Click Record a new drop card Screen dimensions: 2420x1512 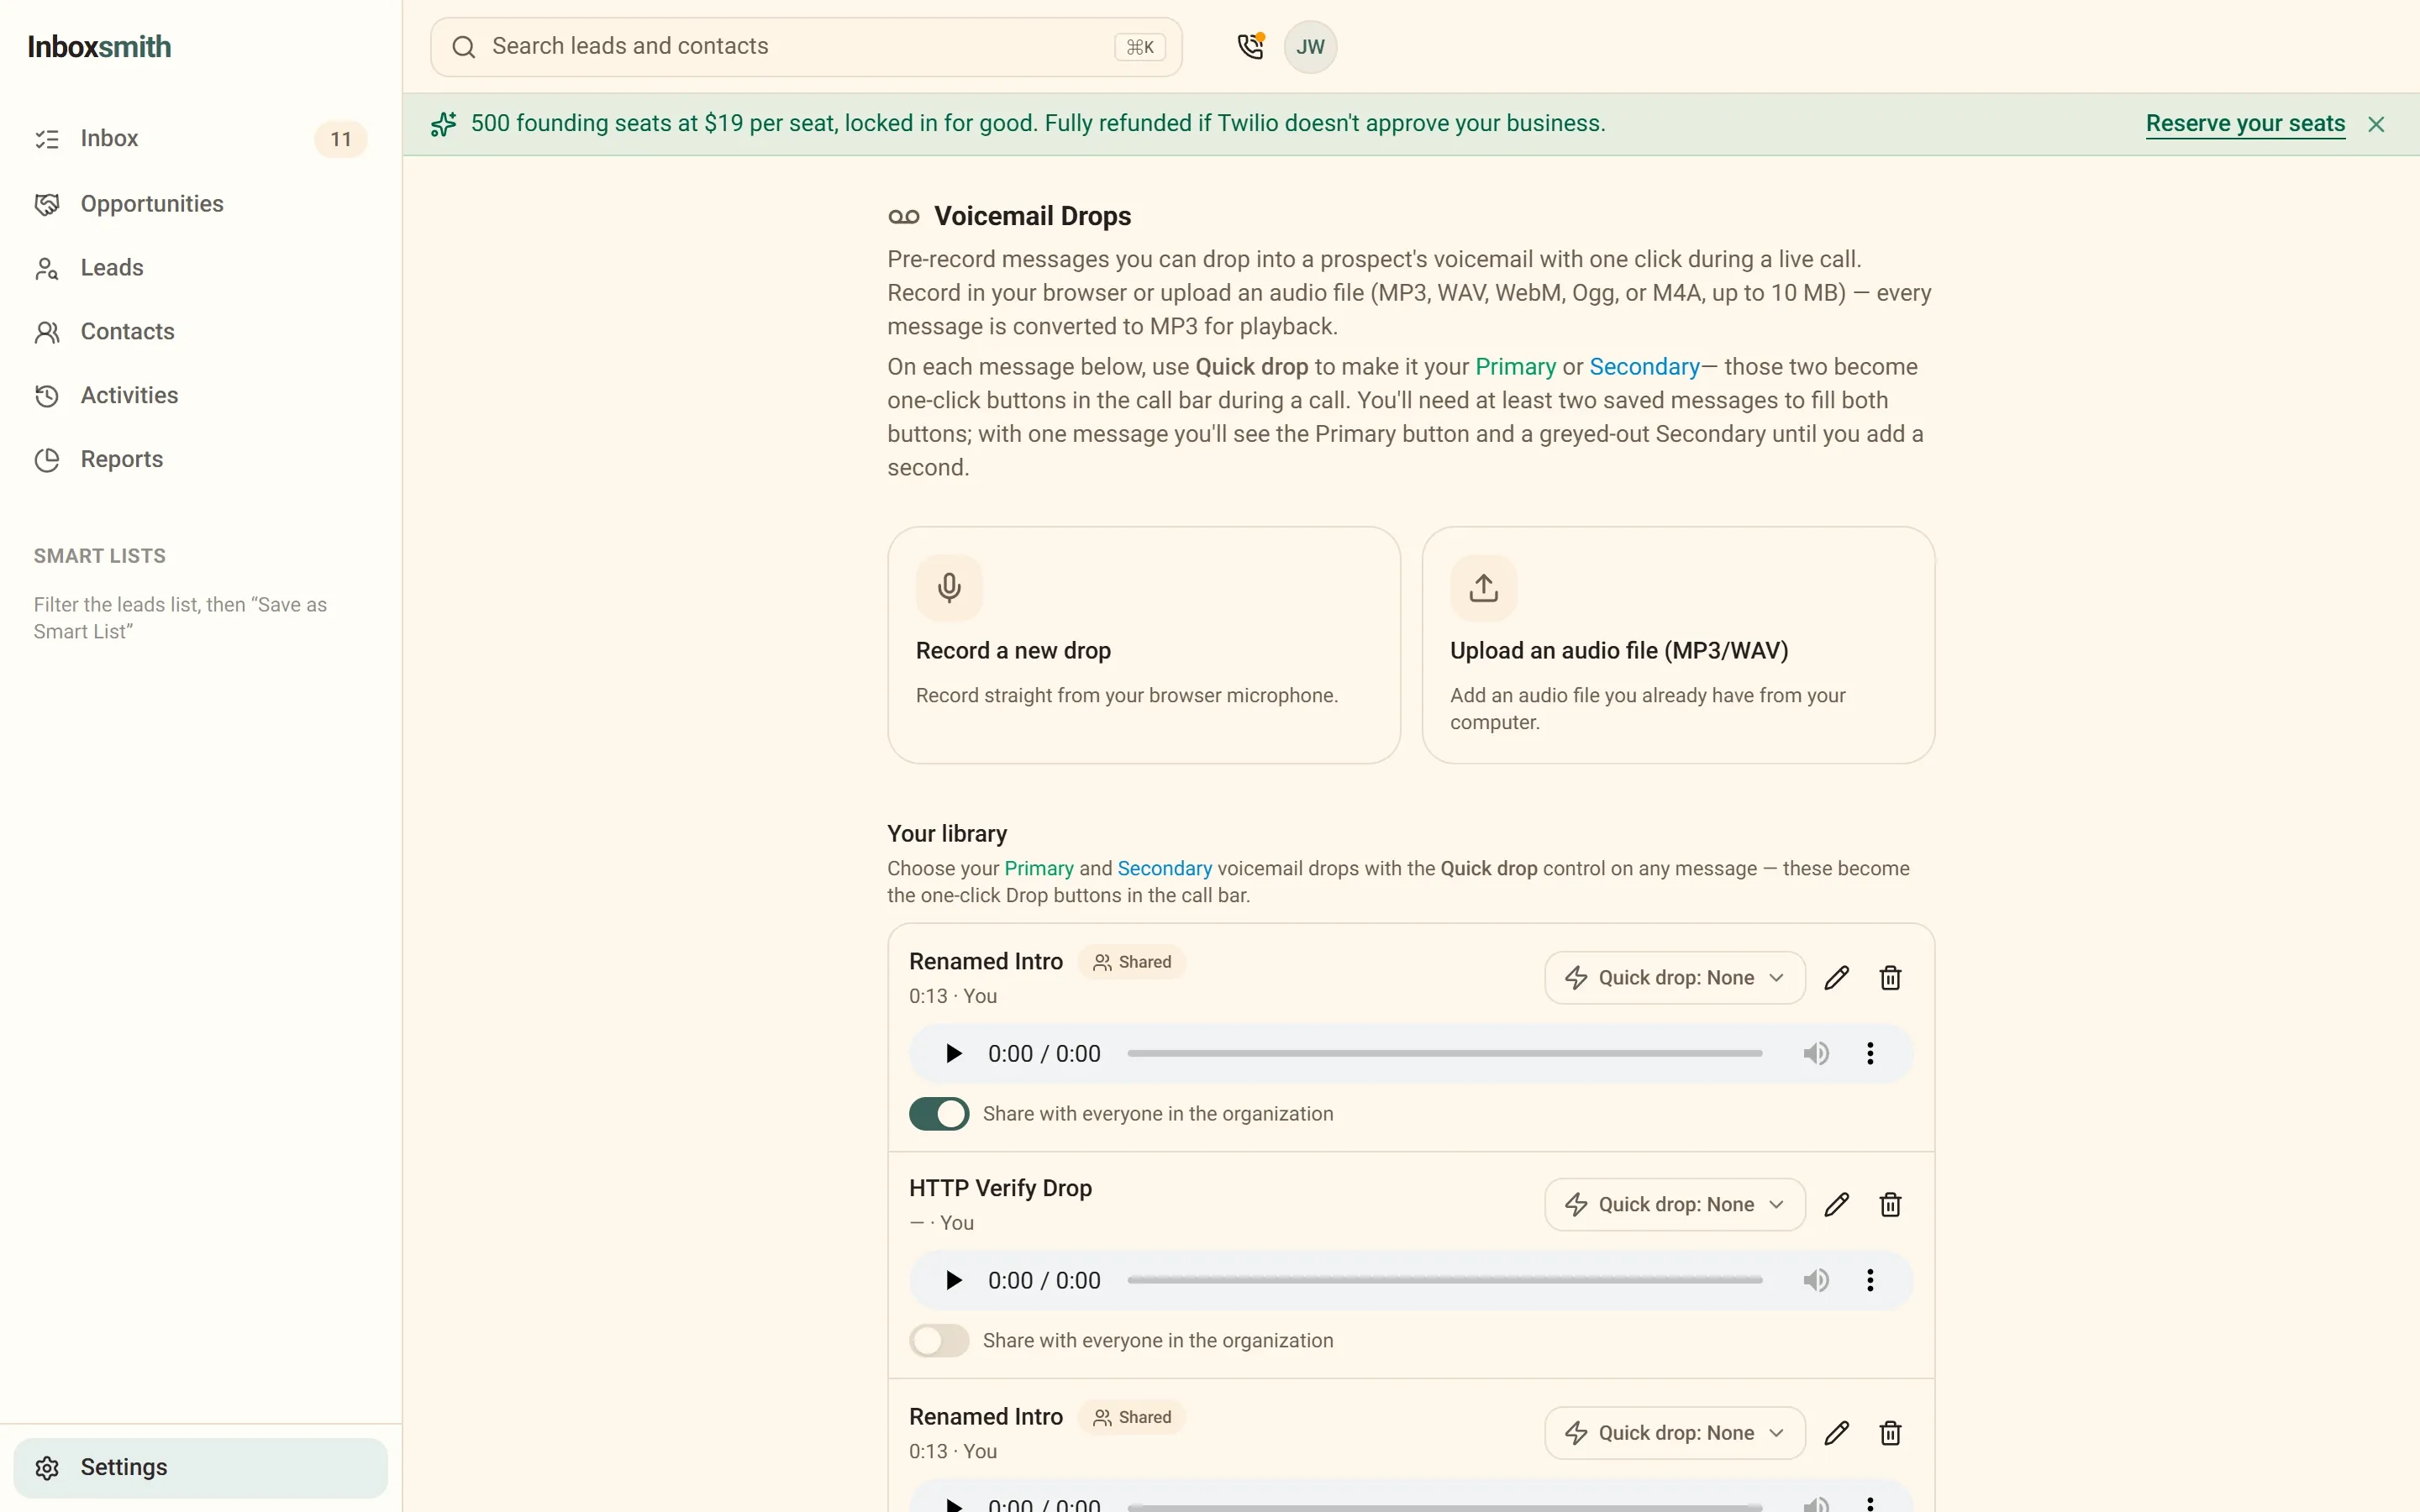click(x=1143, y=646)
